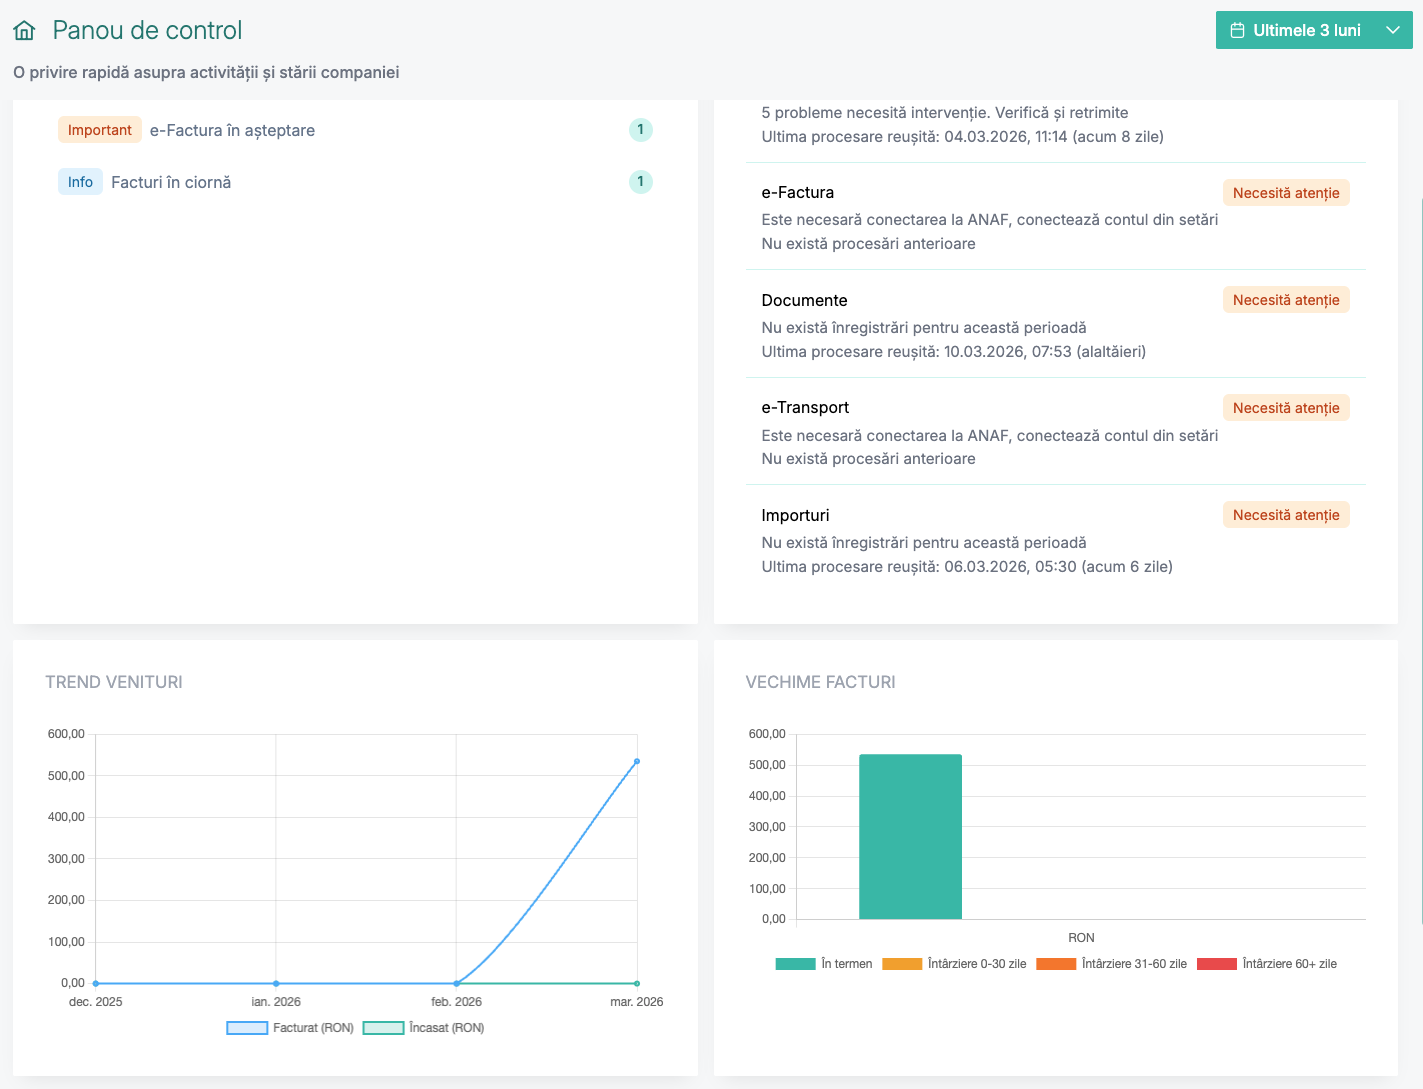1423x1089 pixels.
Task: Click Necesită atenție badge for e-Factura
Action: [x=1285, y=193]
